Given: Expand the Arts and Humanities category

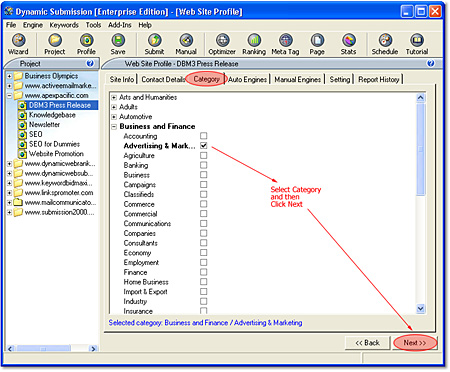Looking at the screenshot, I should pyautogui.click(x=114, y=98).
